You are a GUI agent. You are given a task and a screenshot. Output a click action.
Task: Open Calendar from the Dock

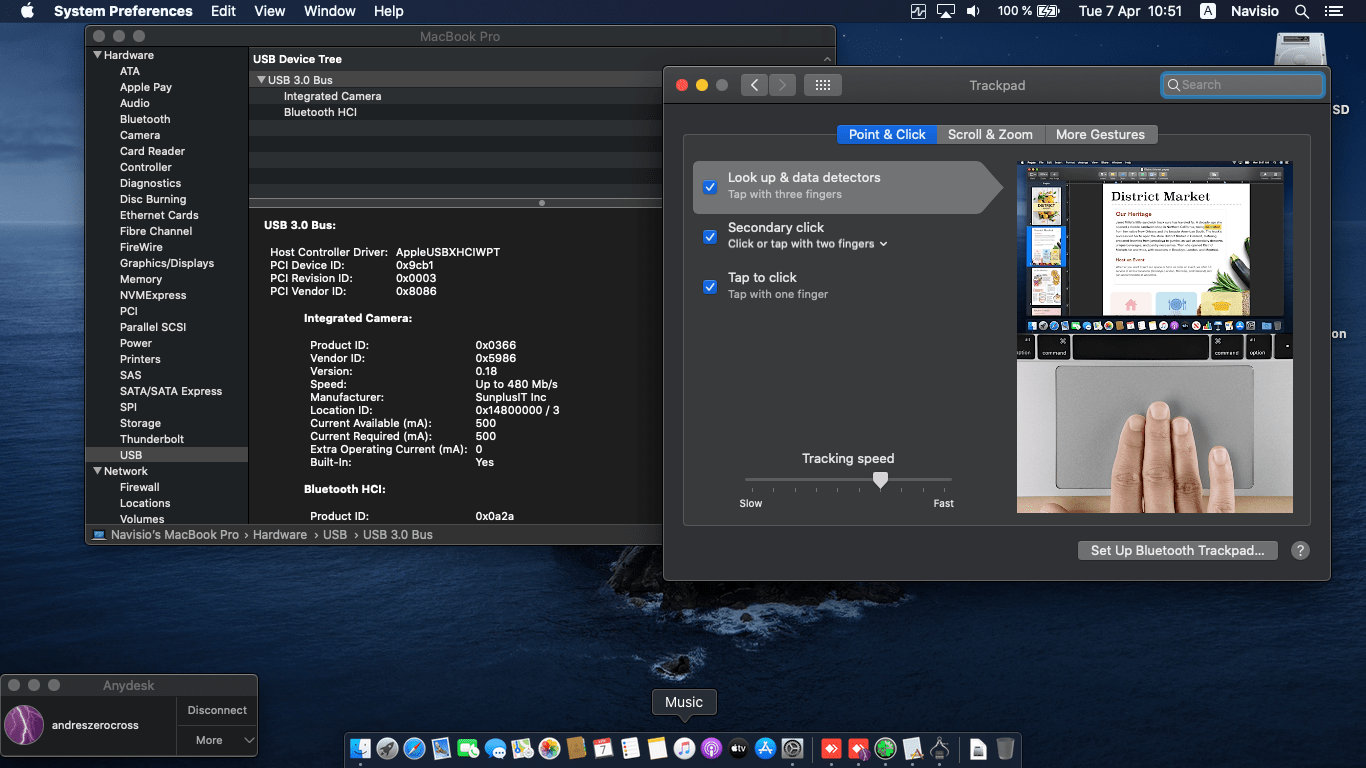click(x=603, y=748)
